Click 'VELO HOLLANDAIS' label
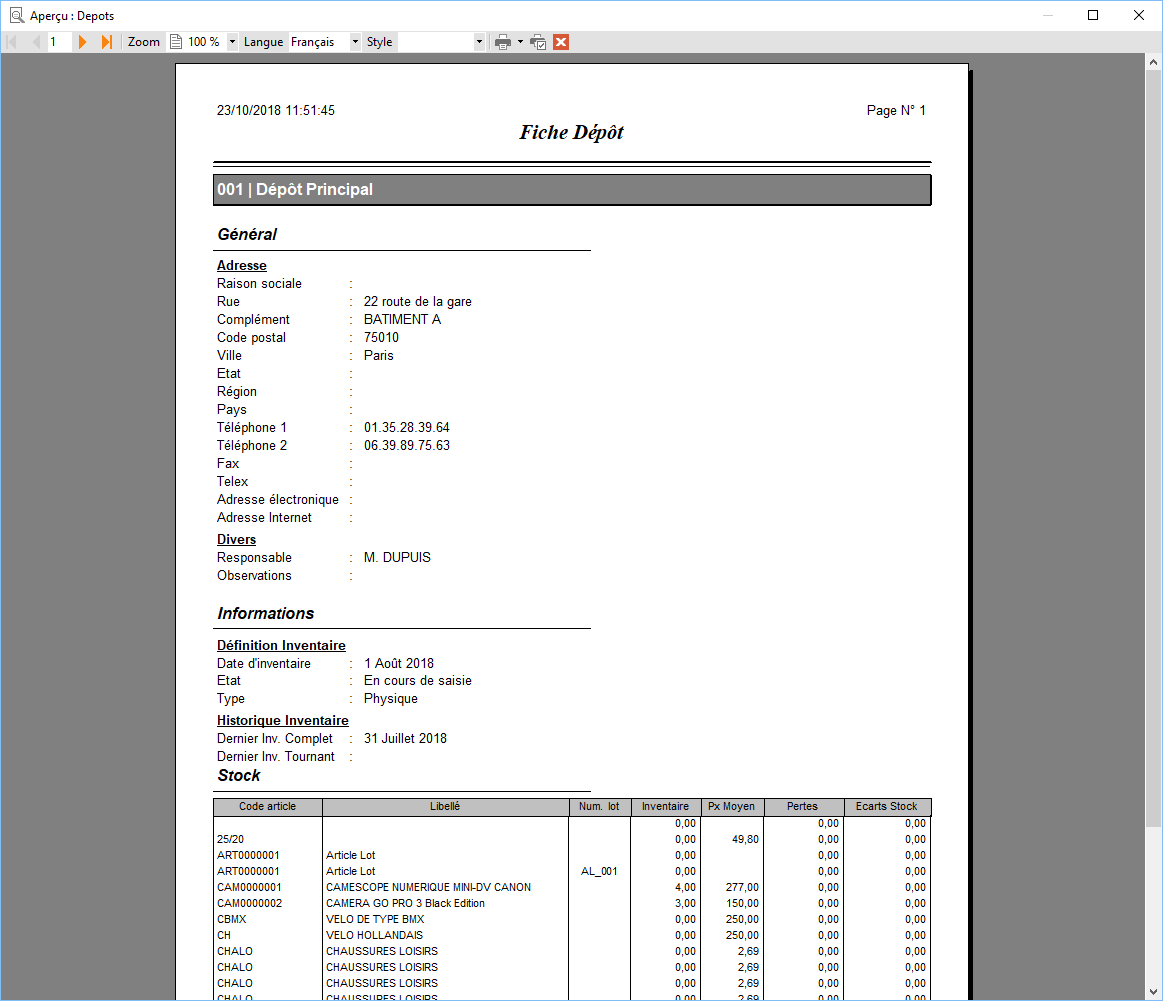The height and width of the screenshot is (1001, 1163). pyautogui.click(x=375, y=936)
